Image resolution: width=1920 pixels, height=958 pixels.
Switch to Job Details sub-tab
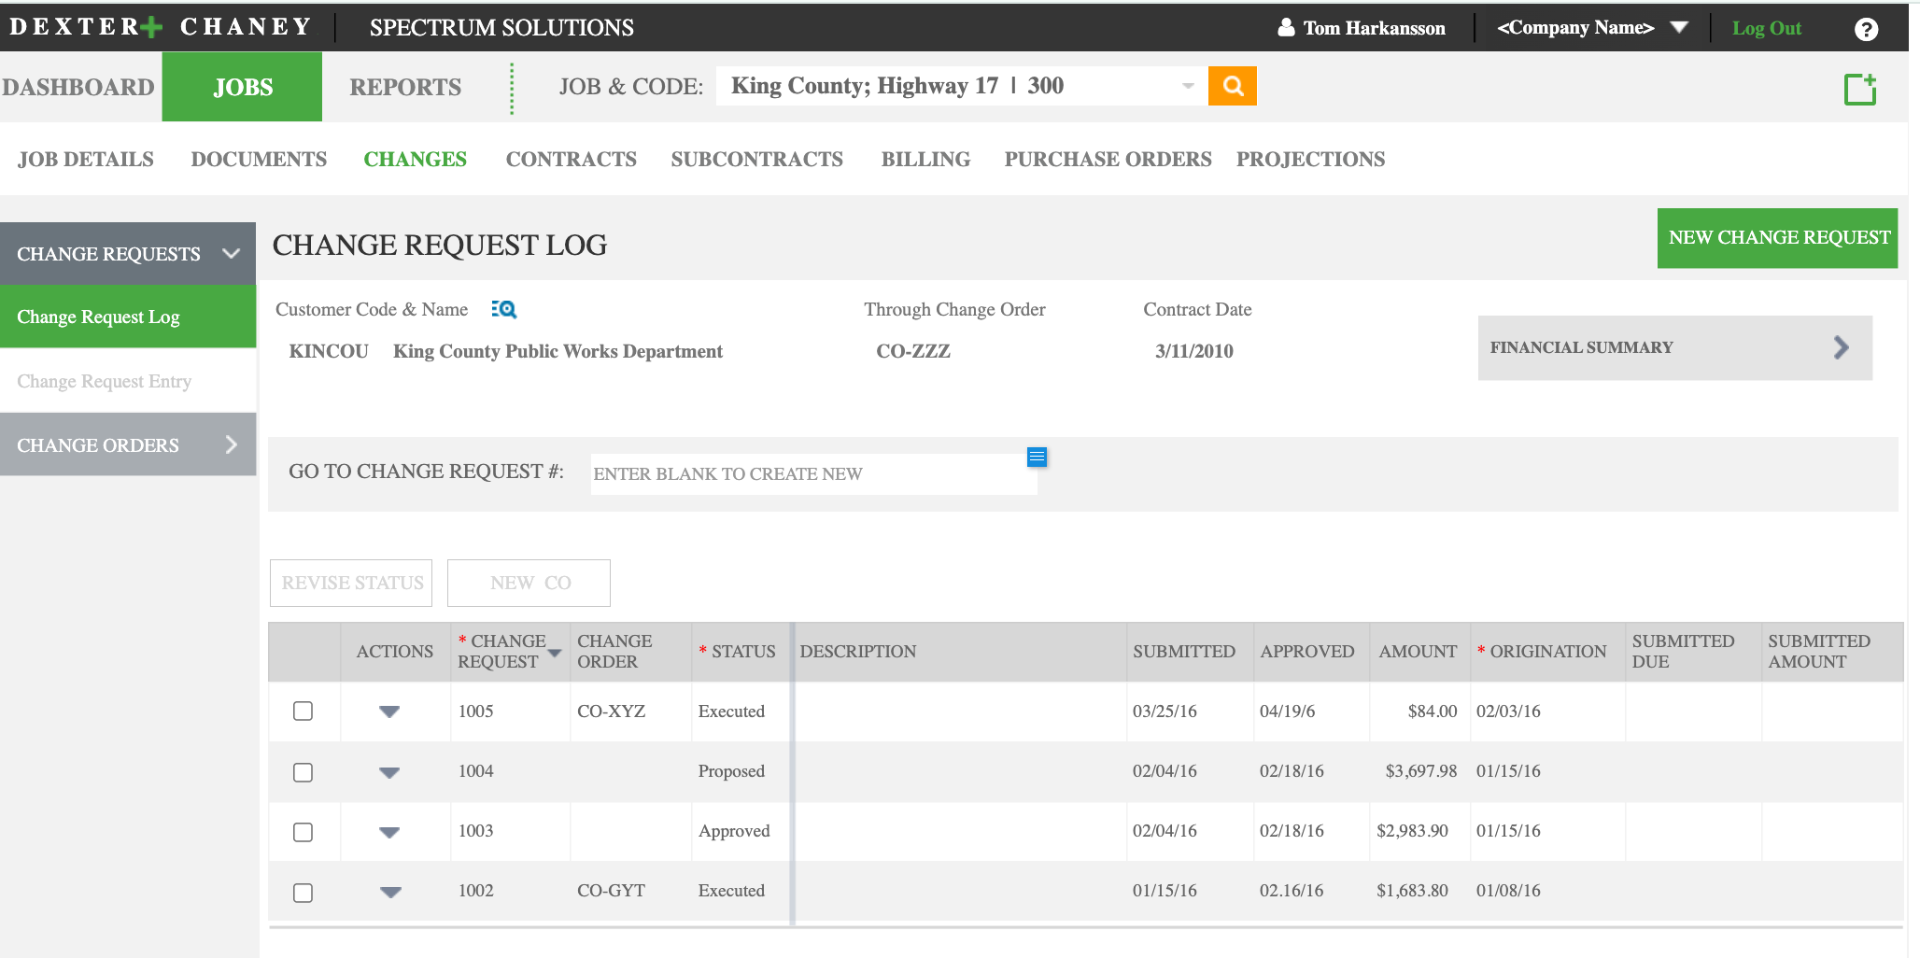pyautogui.click(x=86, y=159)
